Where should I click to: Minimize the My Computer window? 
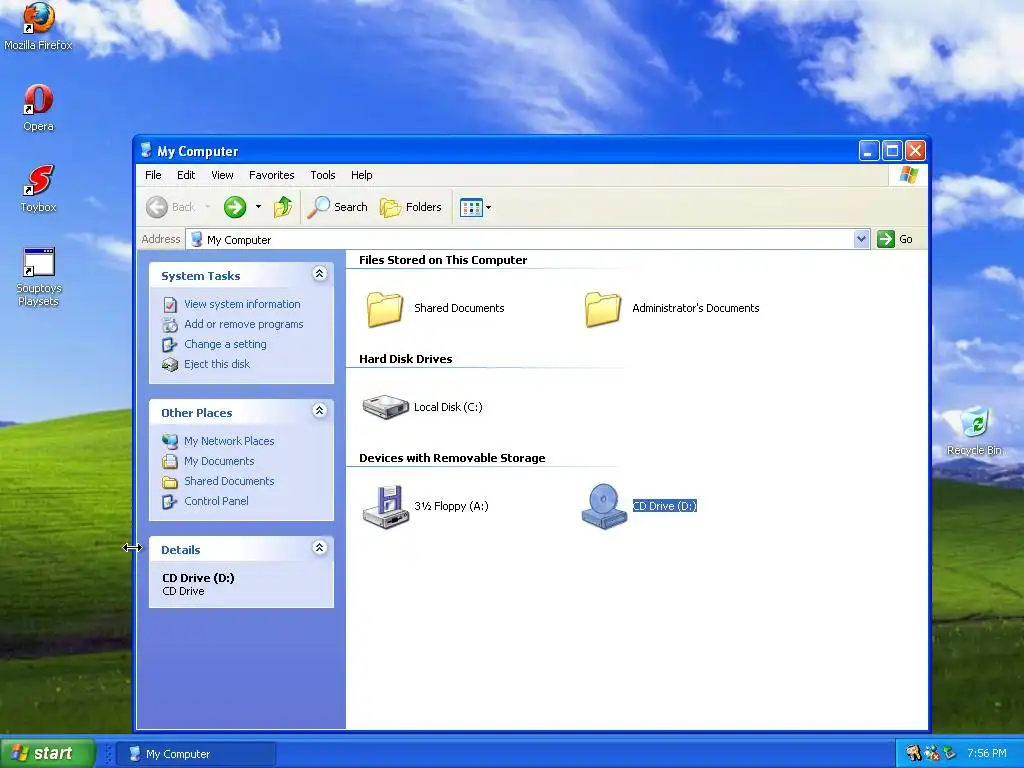(x=869, y=151)
